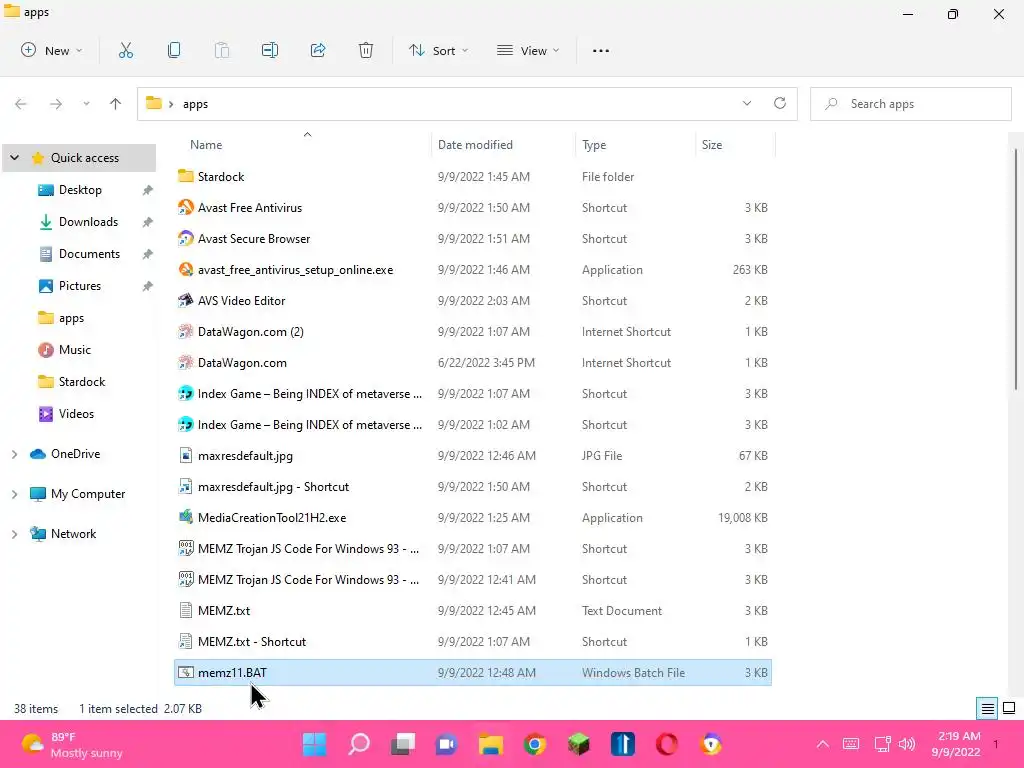
Task: Open taskbar Search
Action: click(x=359, y=744)
